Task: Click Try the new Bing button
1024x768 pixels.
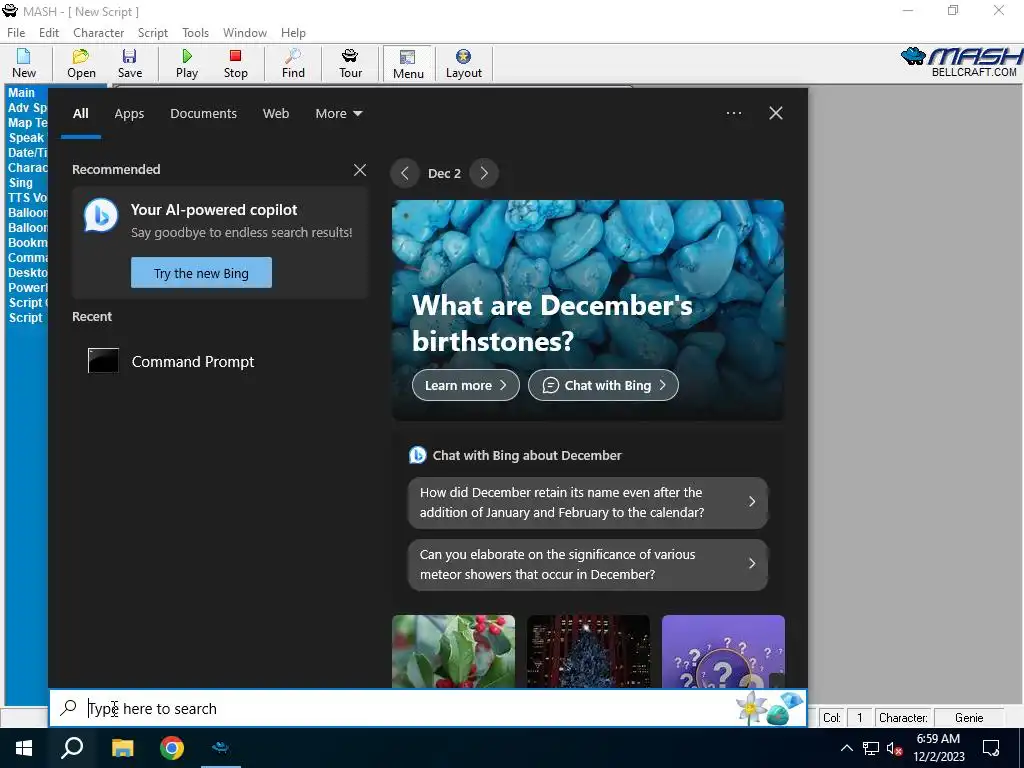Action: [x=201, y=273]
